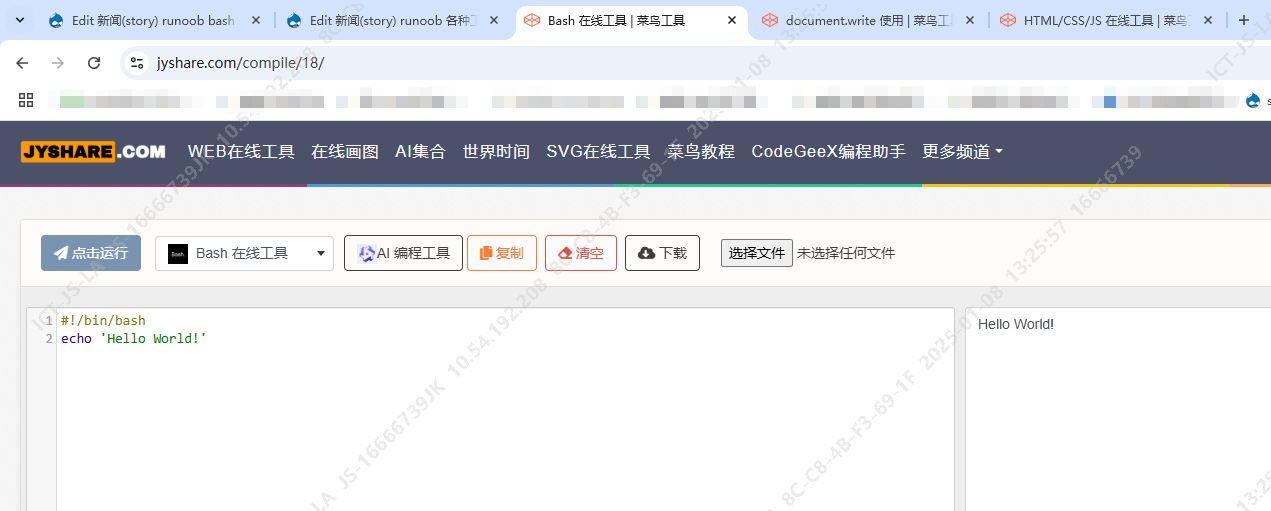Open the apps grid in bookmarks bar

(x=26, y=100)
